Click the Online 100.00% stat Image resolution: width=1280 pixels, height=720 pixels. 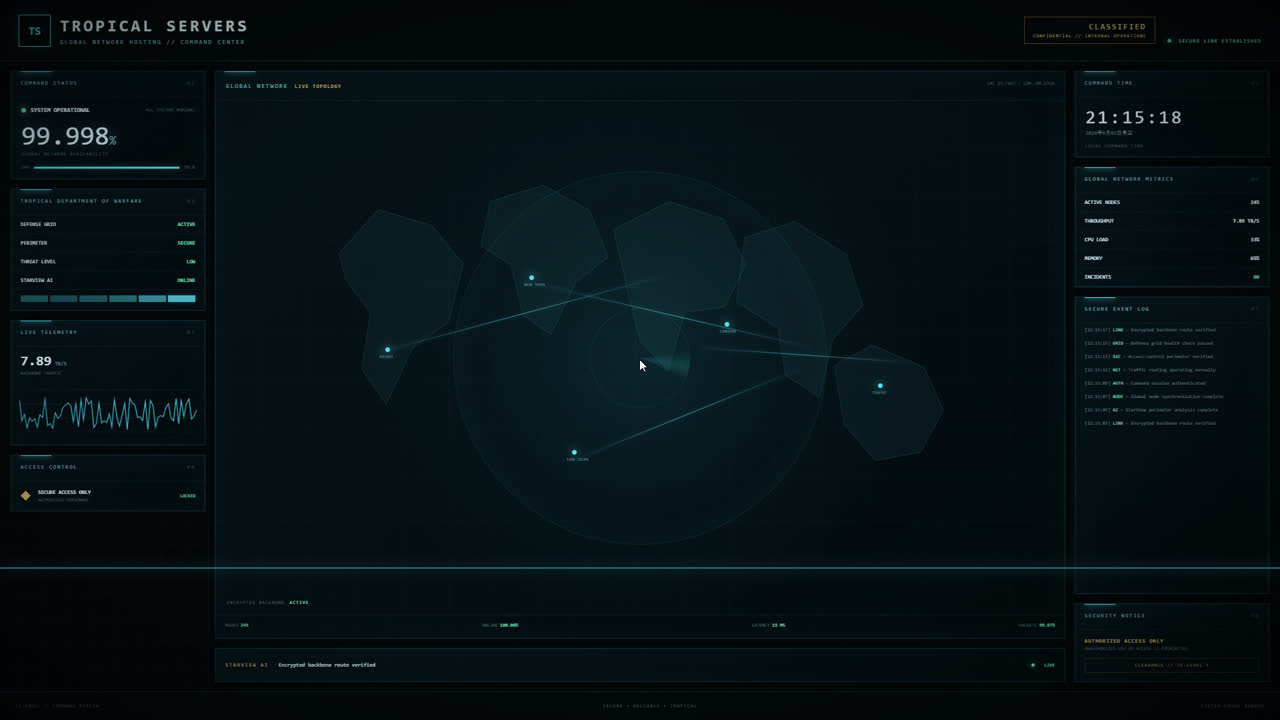500,625
